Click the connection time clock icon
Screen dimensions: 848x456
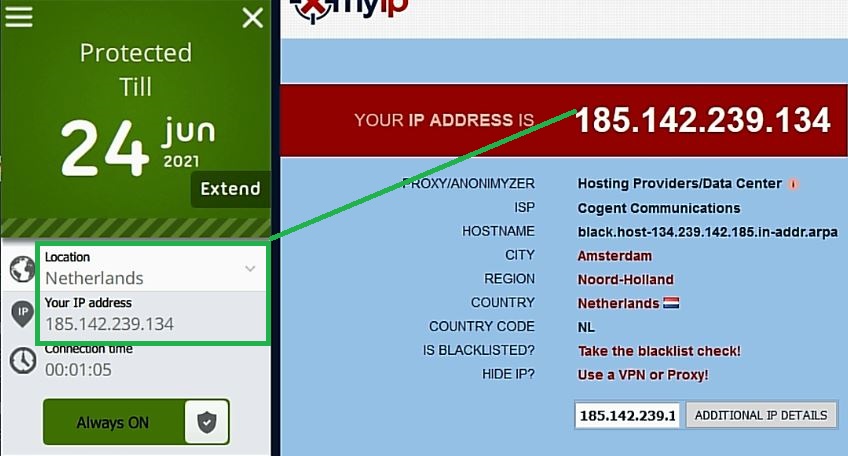pos(23,360)
